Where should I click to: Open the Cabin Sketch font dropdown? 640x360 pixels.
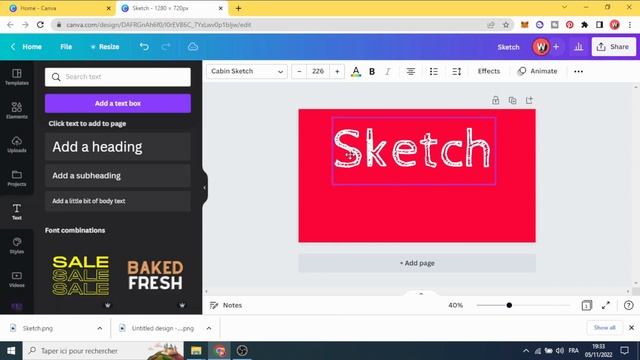tap(247, 71)
